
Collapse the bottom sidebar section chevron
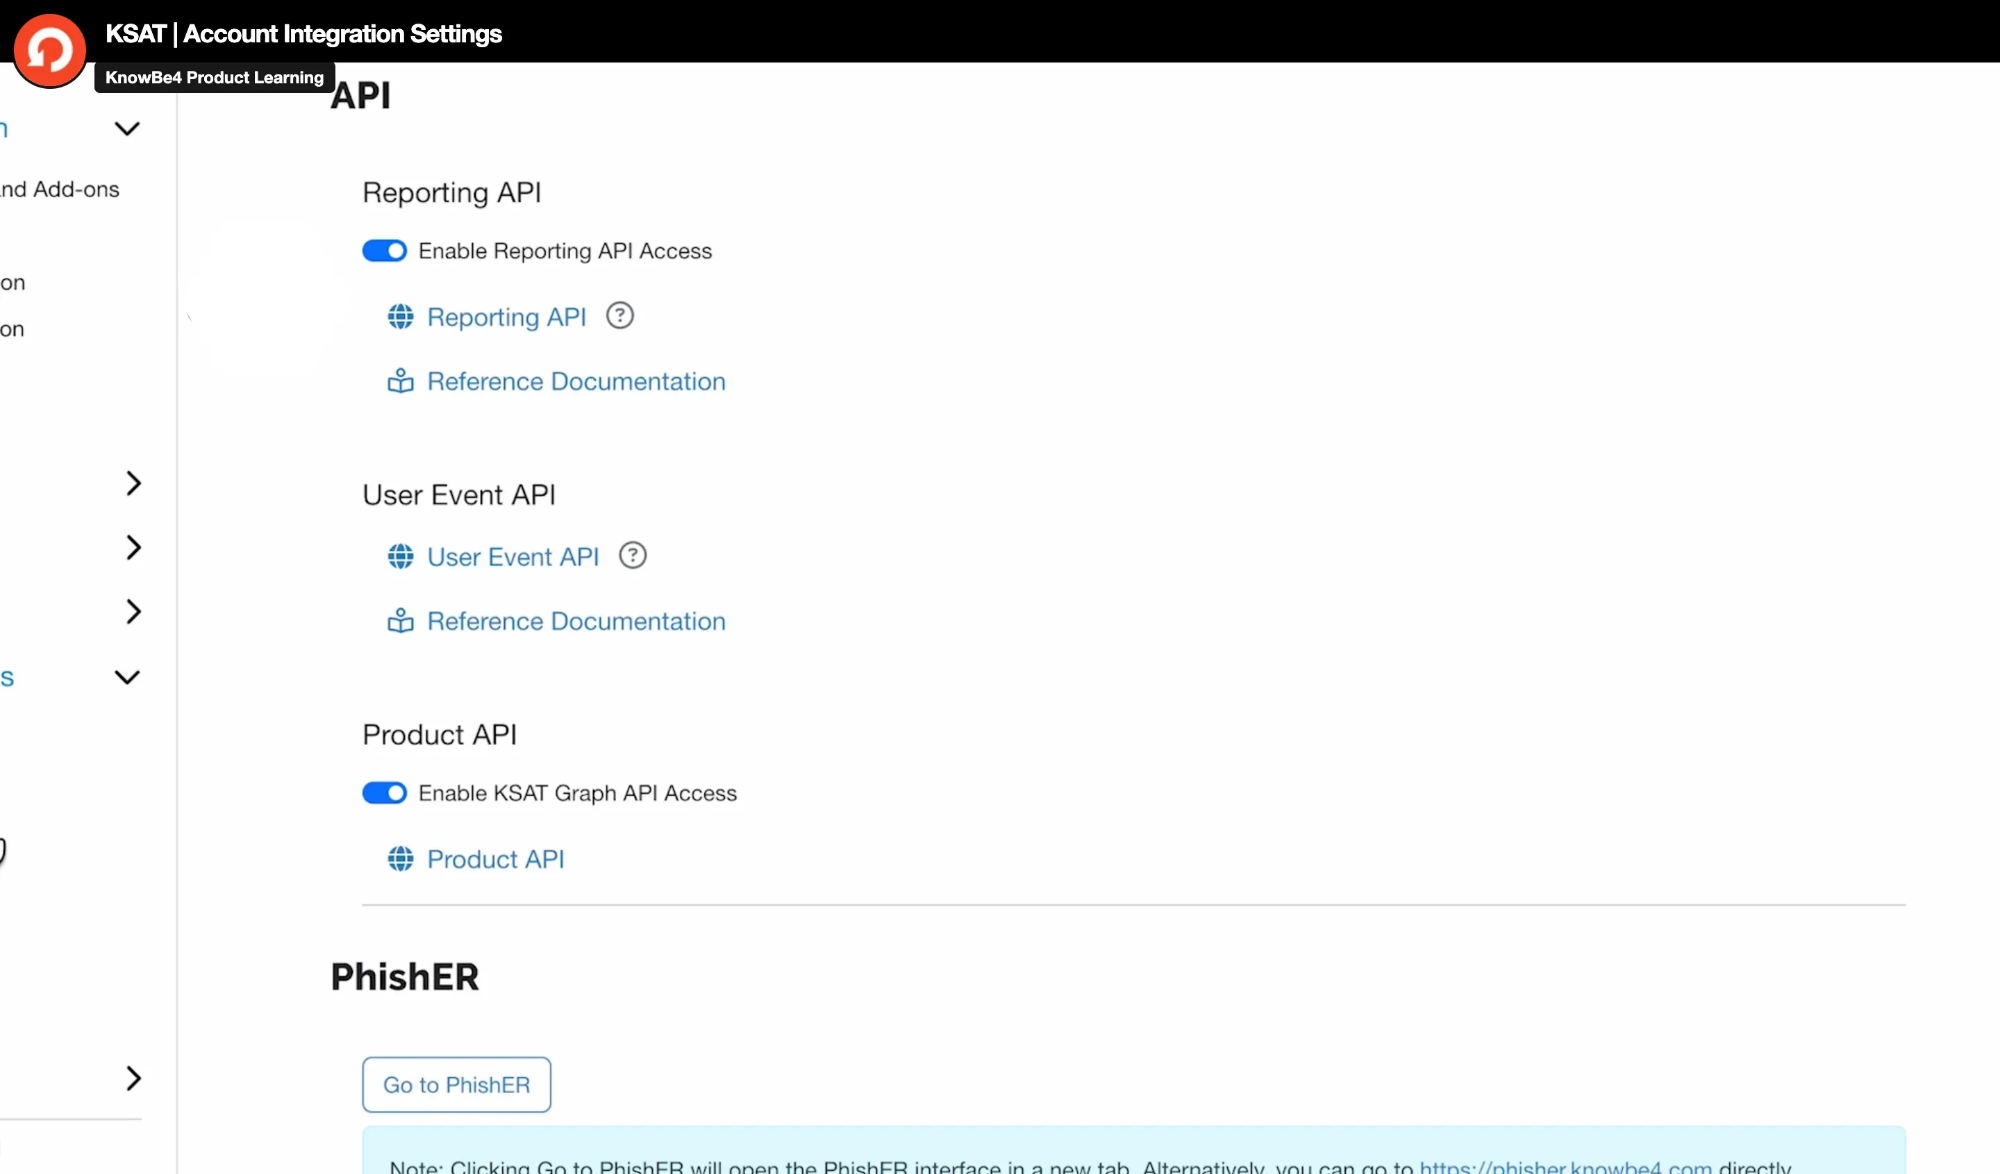pyautogui.click(x=127, y=677)
